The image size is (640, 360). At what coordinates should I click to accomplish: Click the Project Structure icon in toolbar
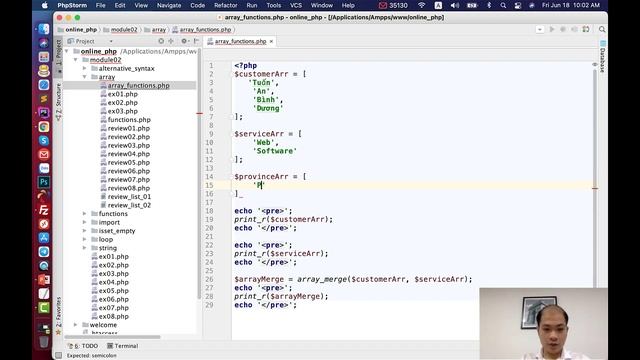coord(586,29)
